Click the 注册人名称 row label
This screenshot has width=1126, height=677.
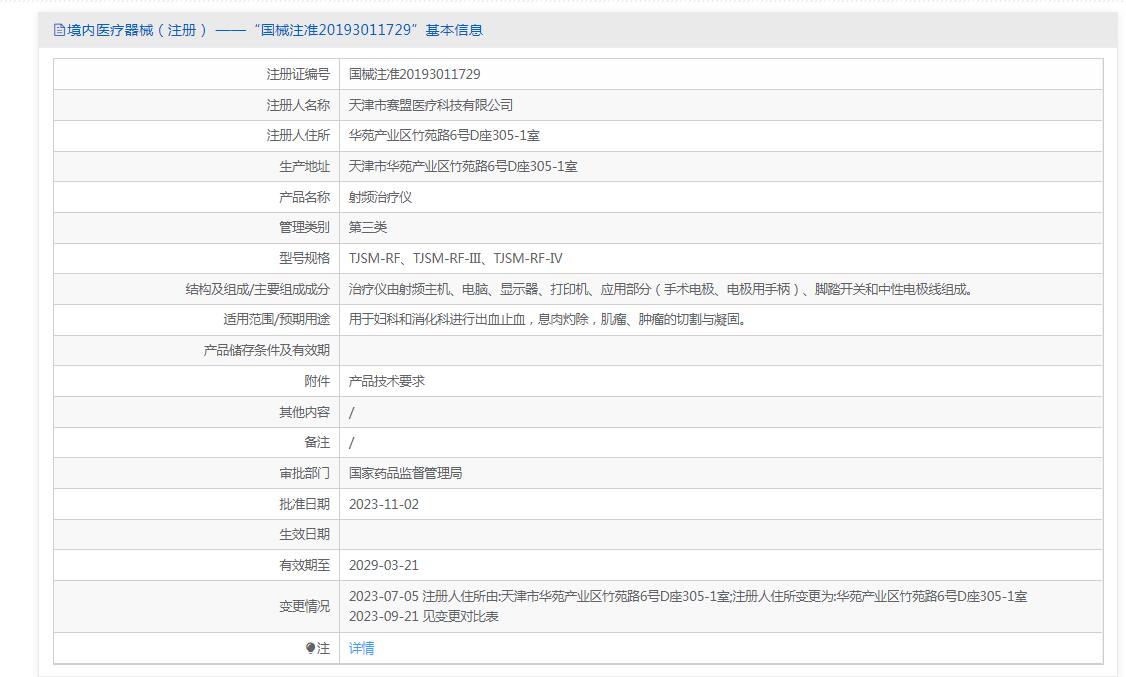click(x=298, y=105)
